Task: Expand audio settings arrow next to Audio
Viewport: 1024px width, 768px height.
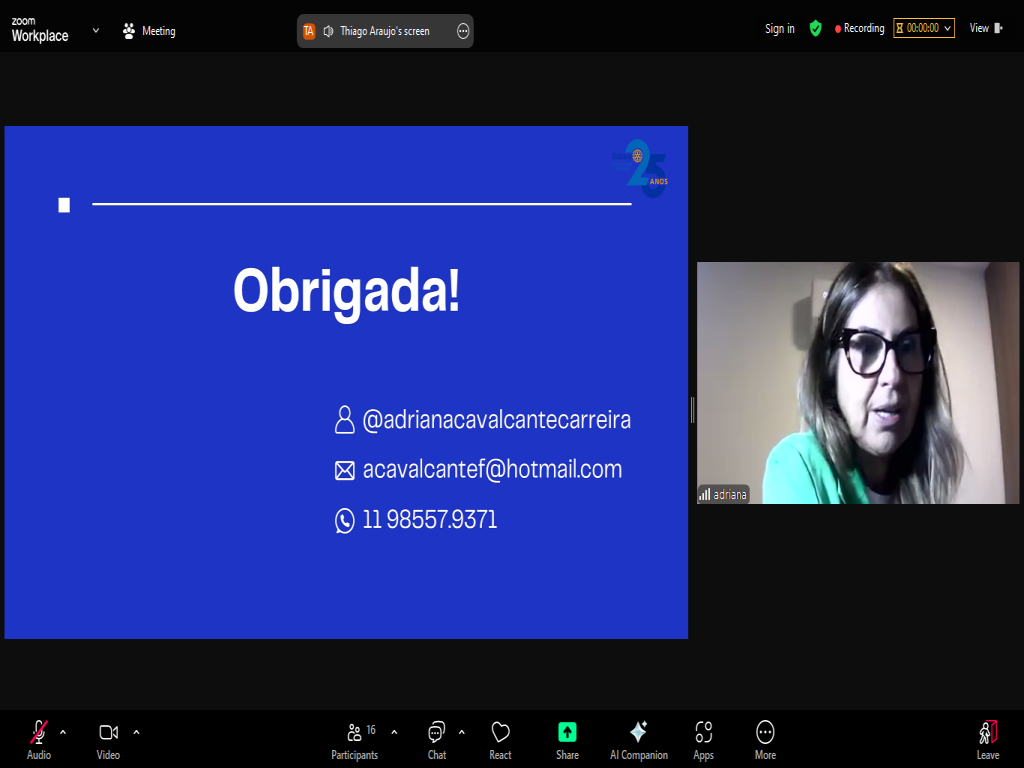Action: coord(63,731)
